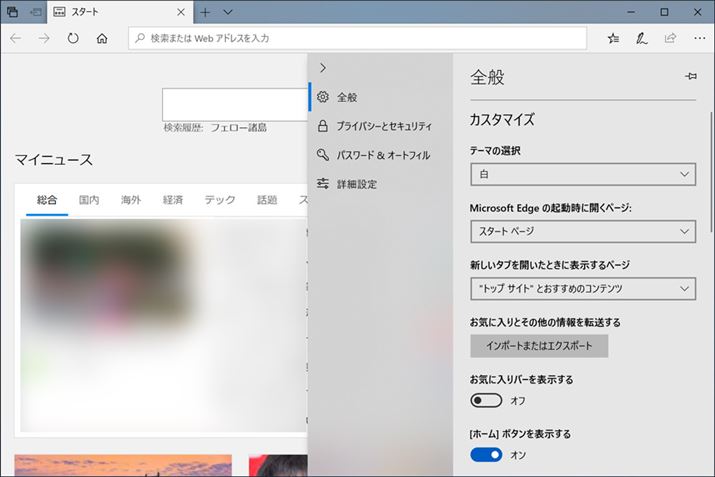Select プライバシーとセキュリティ in the settings menu
Screen dimensions: 715x477
[383, 126]
